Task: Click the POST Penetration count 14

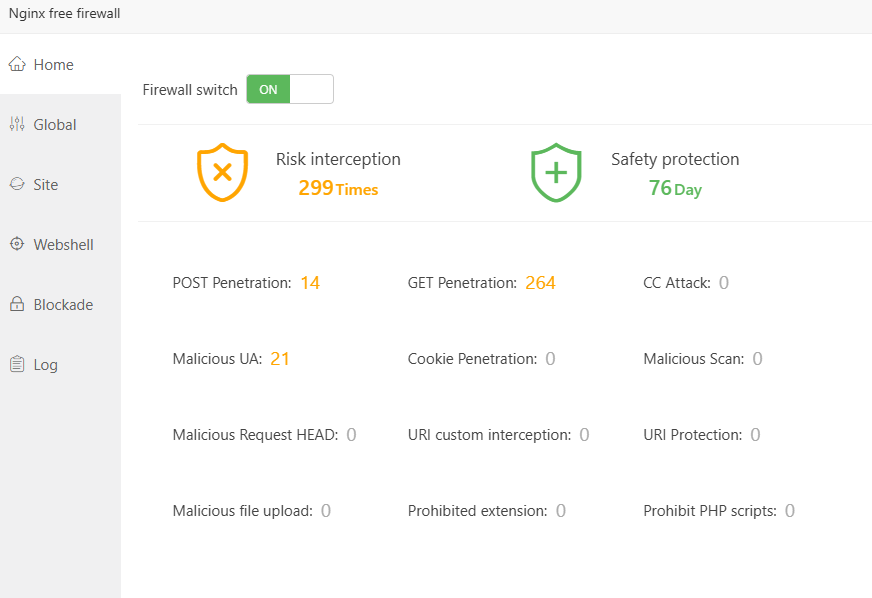Action: click(310, 283)
